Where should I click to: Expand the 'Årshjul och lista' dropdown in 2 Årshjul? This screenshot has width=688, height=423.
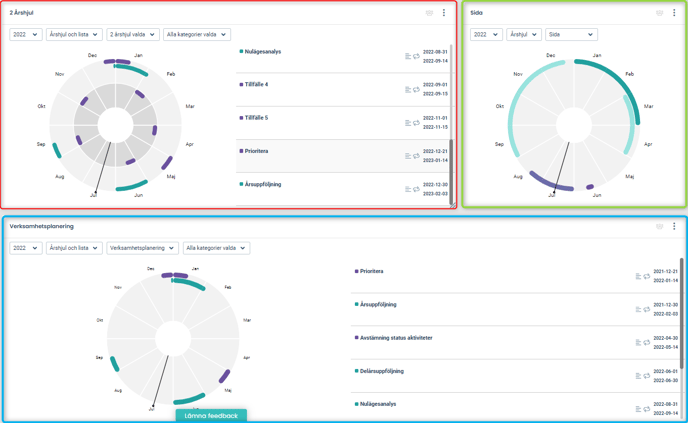click(74, 35)
